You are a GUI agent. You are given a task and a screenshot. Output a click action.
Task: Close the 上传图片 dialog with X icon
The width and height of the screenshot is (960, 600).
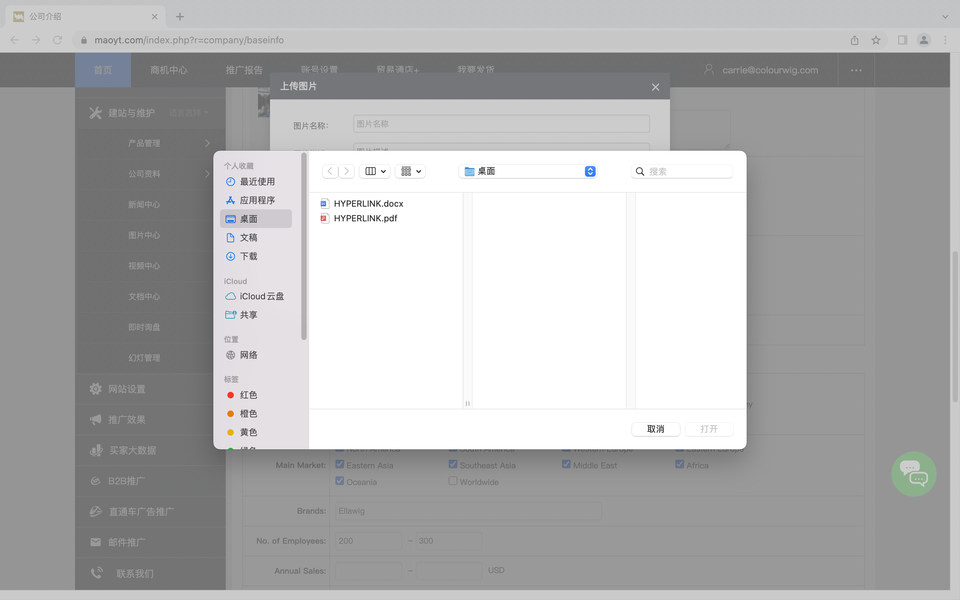tap(655, 87)
